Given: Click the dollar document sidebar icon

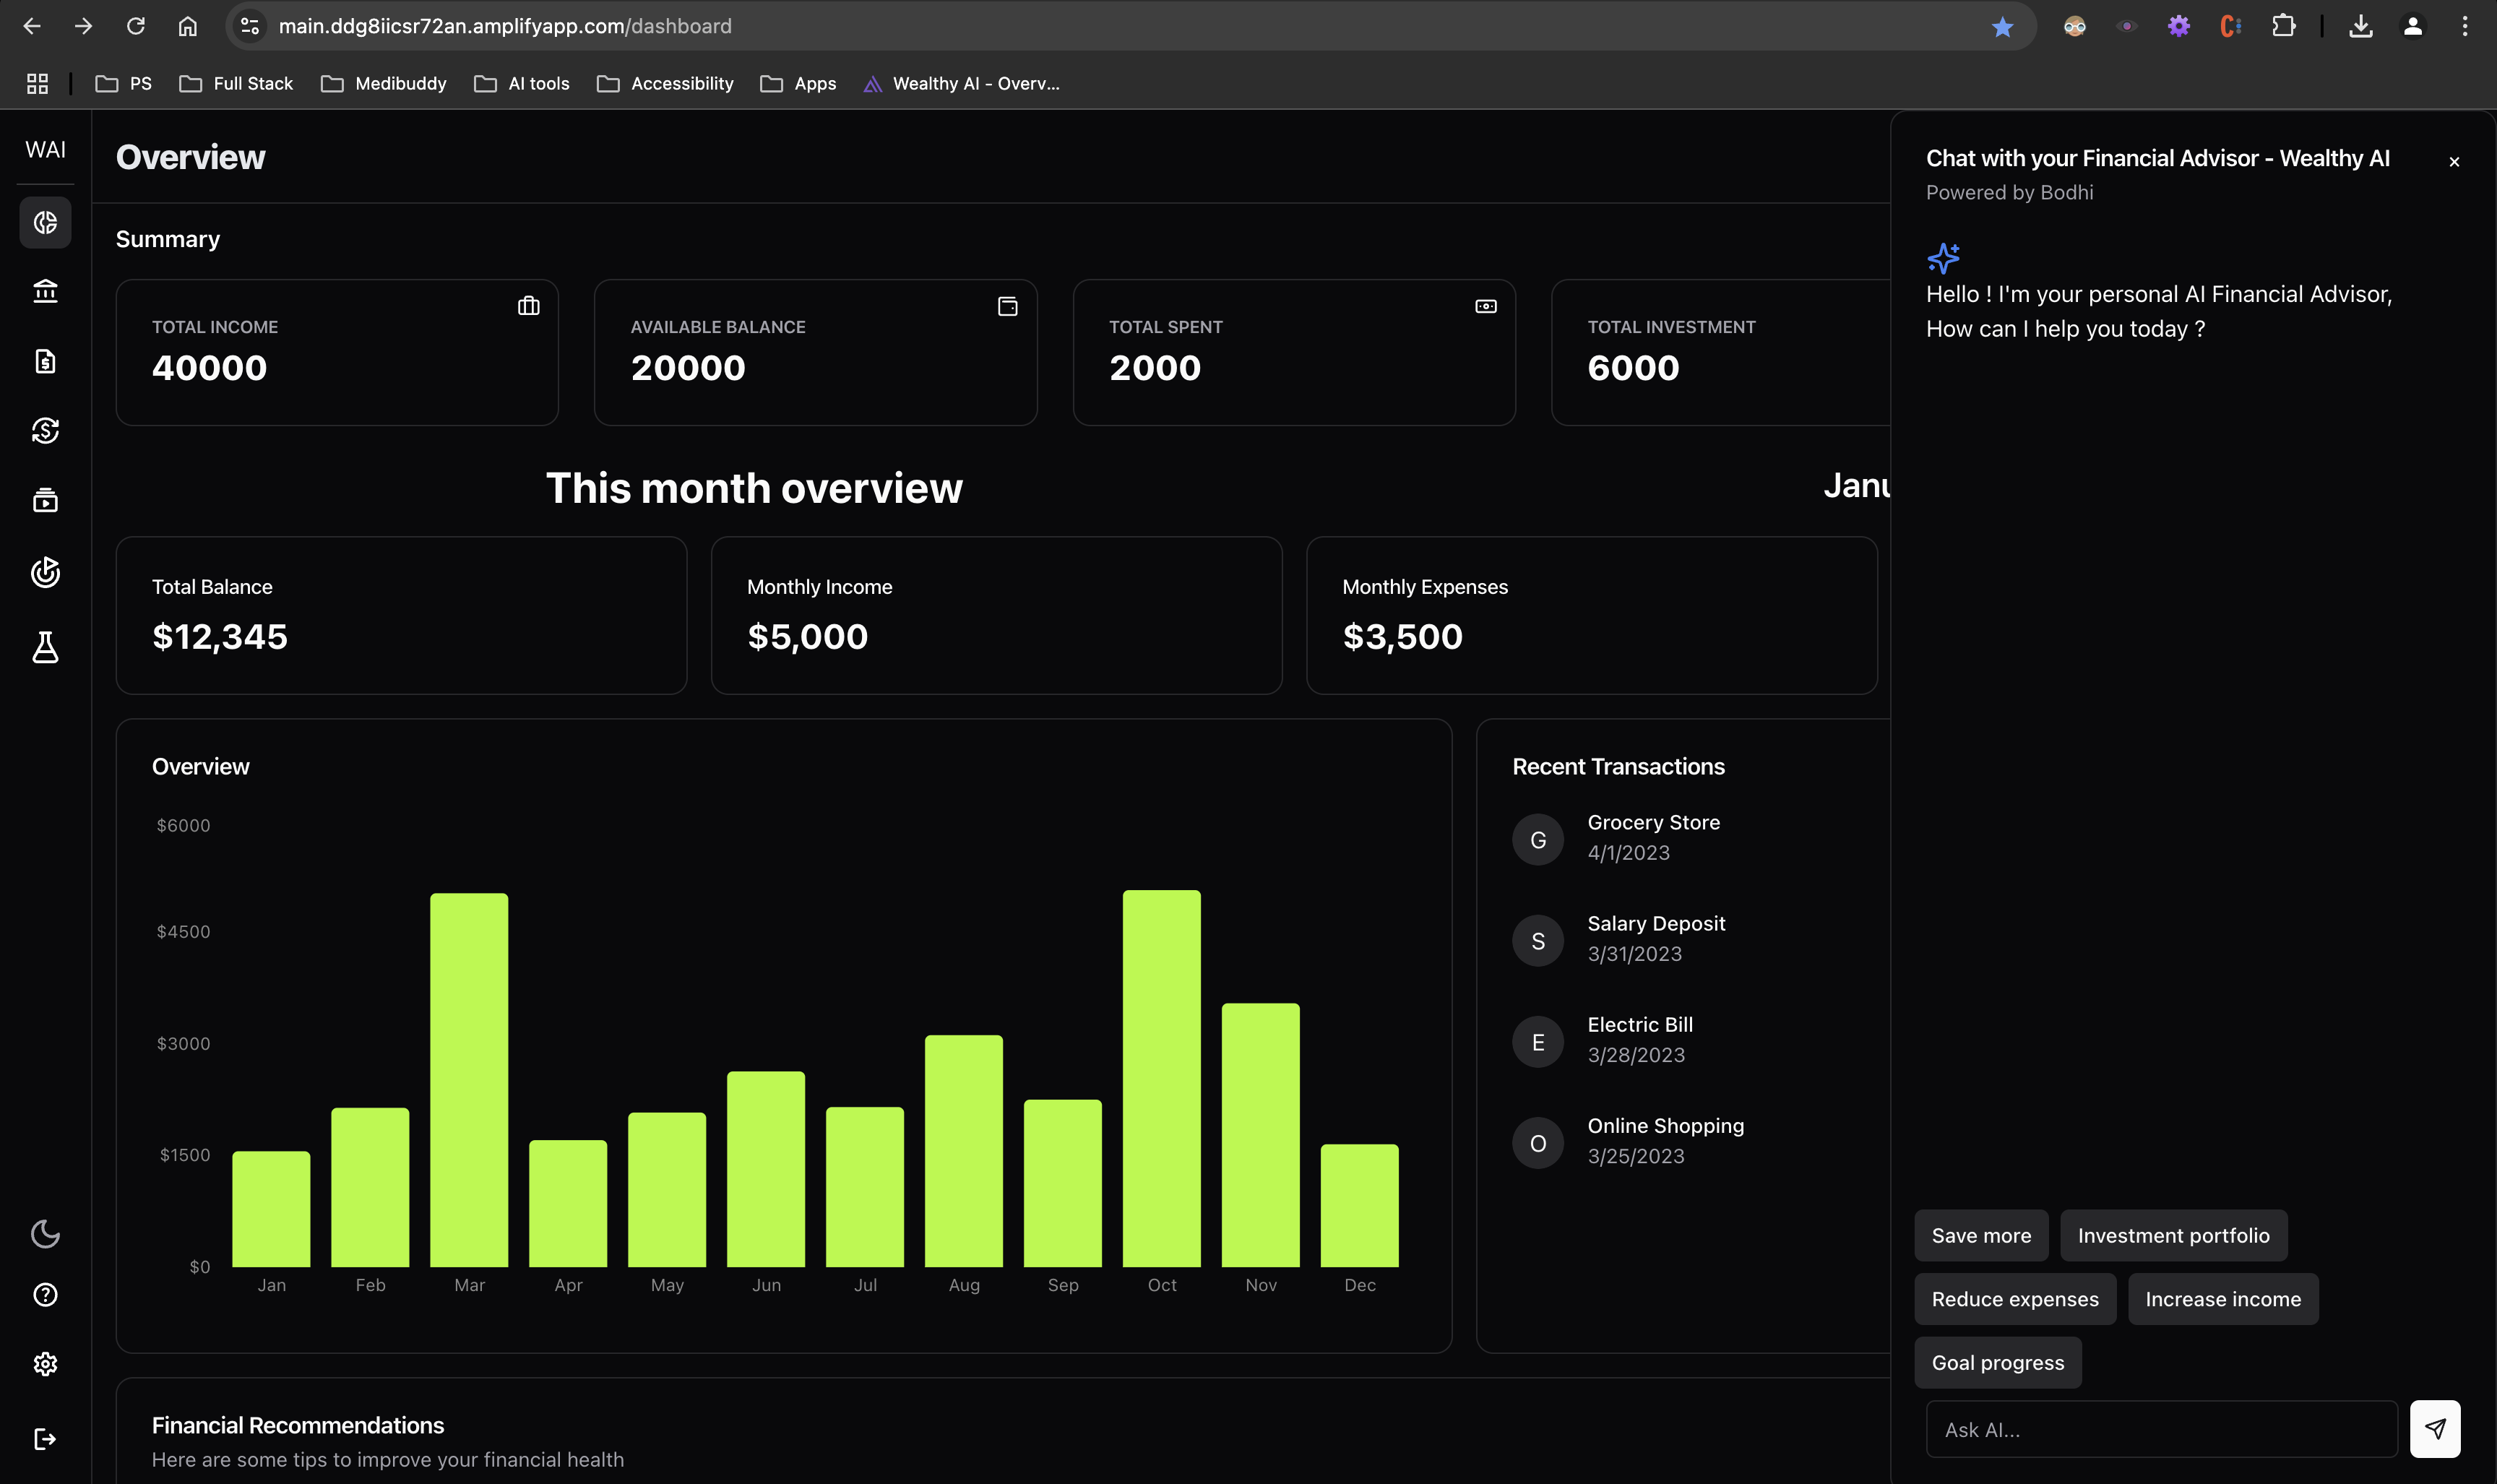Looking at the screenshot, I should coord(45,361).
